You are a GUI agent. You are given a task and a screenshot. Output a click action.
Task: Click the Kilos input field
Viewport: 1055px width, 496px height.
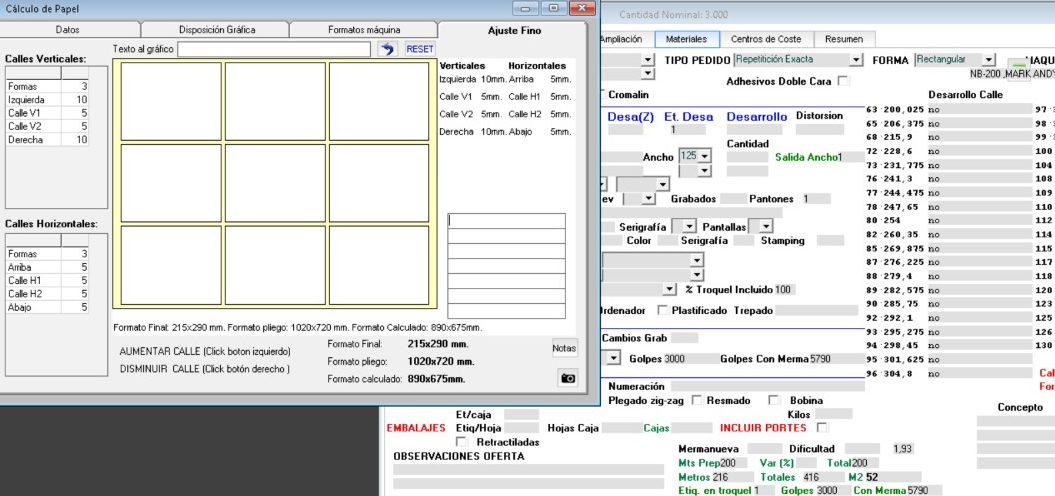(x=834, y=414)
